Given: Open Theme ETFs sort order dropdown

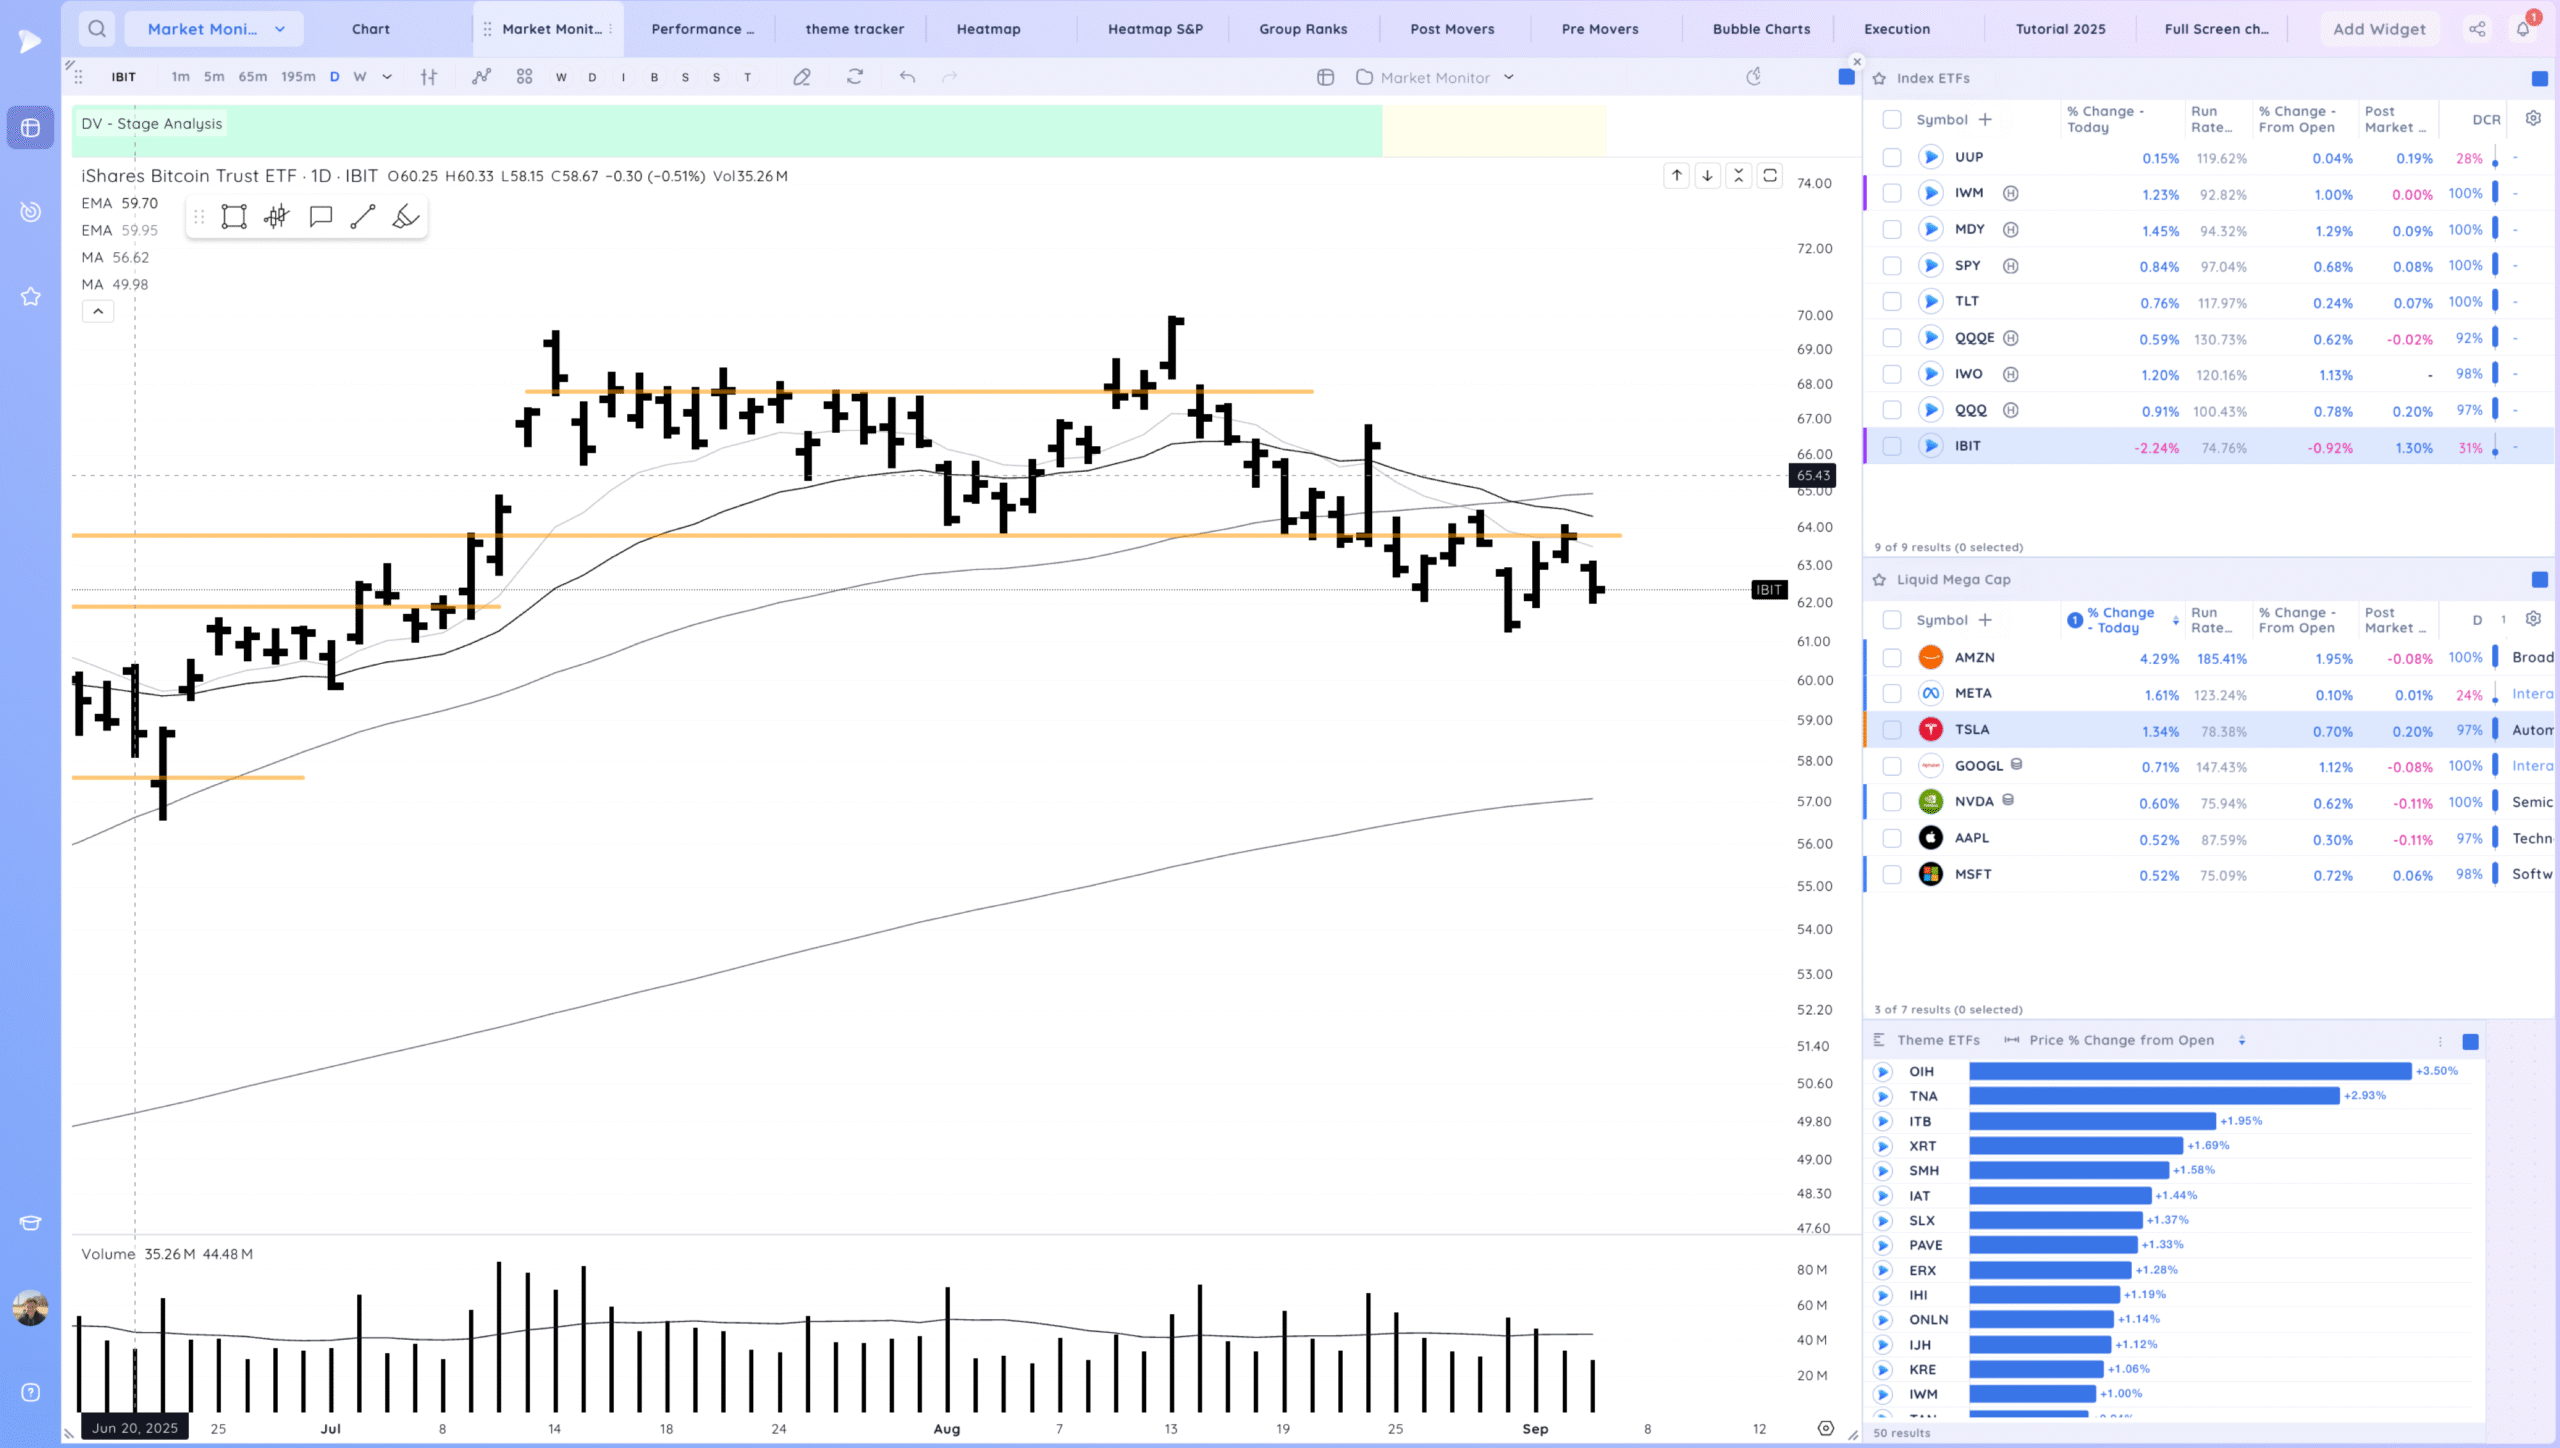Looking at the screenshot, I should tap(2242, 1040).
